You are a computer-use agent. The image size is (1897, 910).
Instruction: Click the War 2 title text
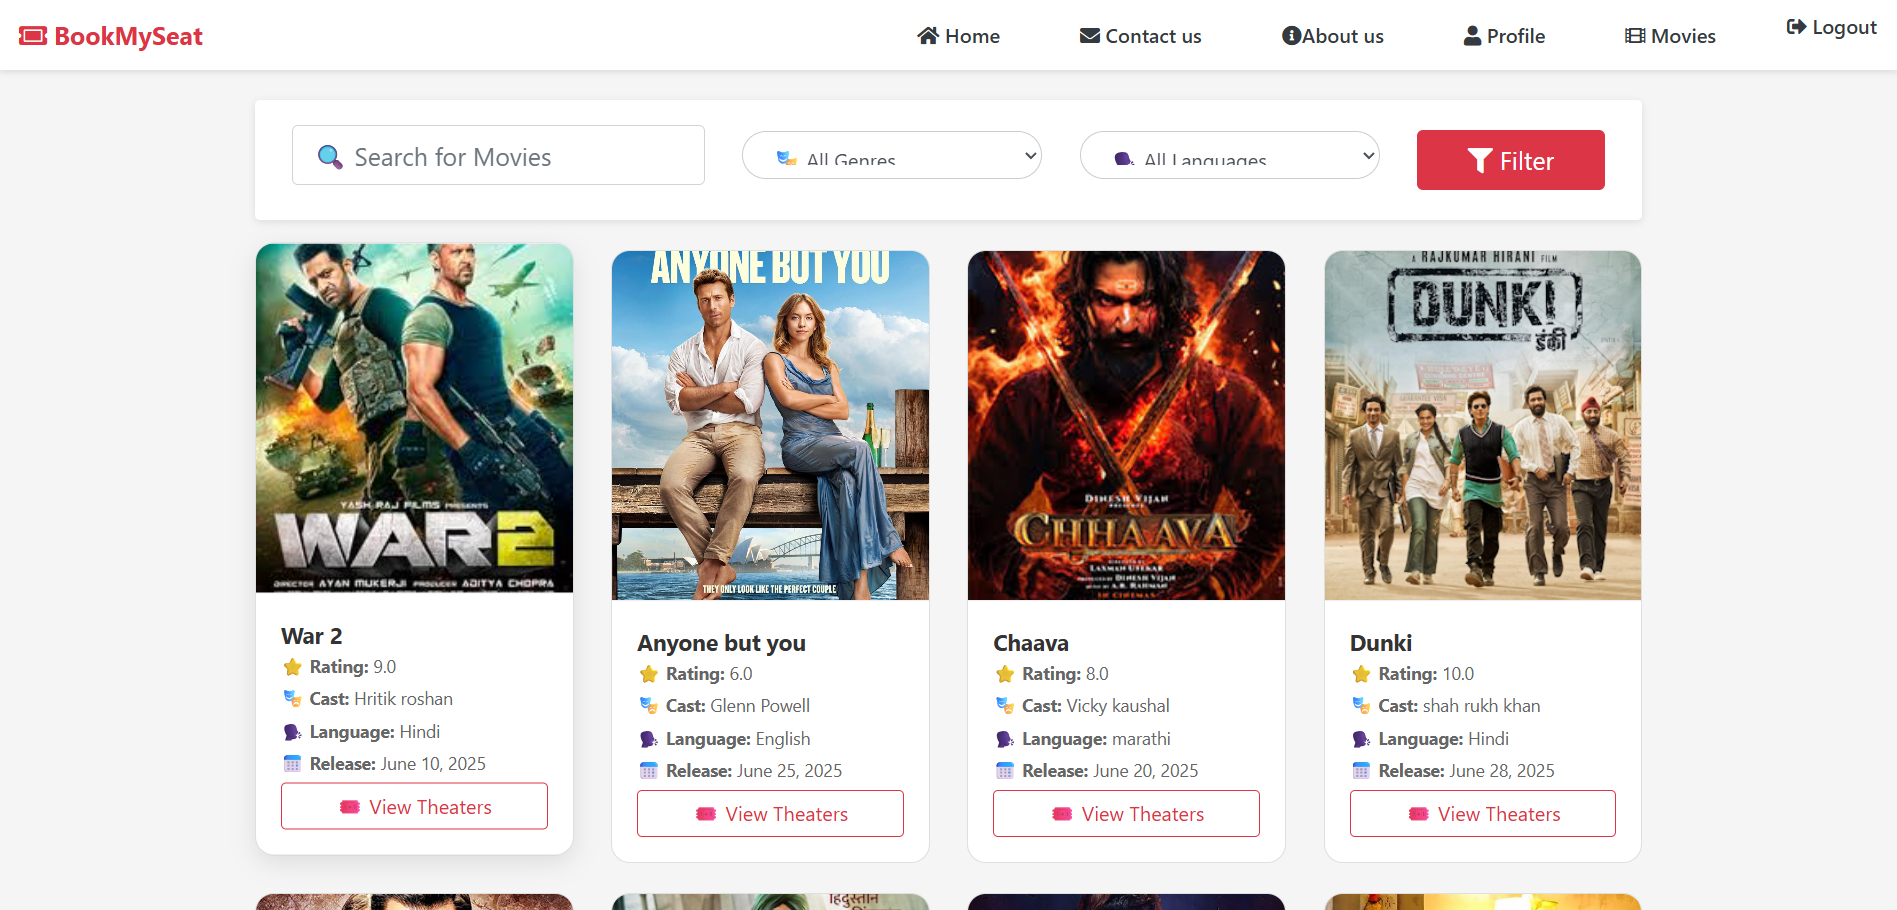(x=312, y=636)
